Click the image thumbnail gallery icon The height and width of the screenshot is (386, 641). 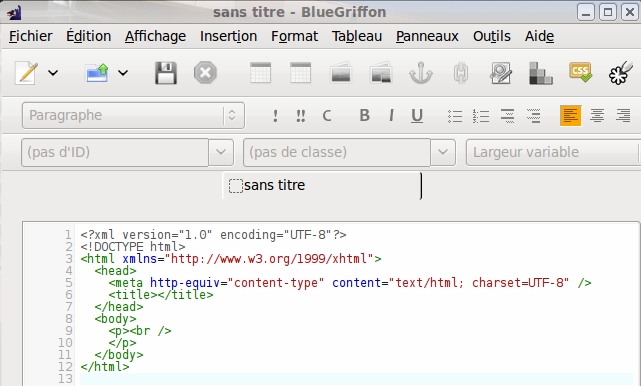click(x=381, y=73)
